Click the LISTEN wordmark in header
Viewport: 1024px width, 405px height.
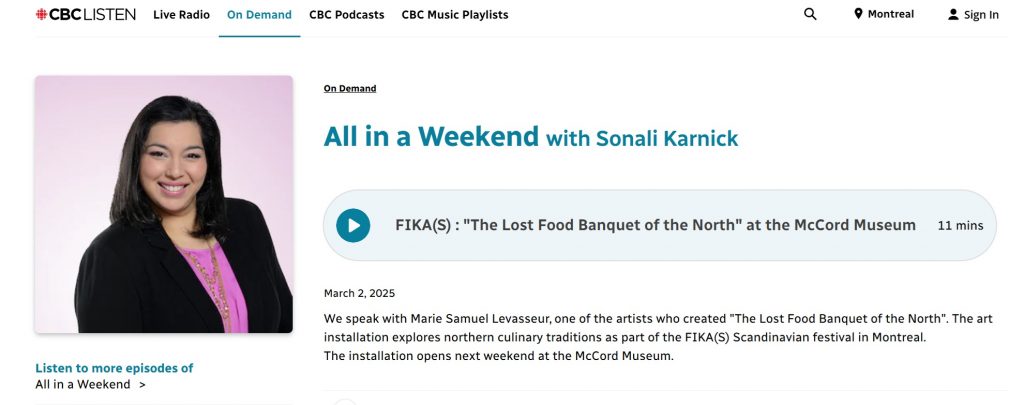point(103,15)
